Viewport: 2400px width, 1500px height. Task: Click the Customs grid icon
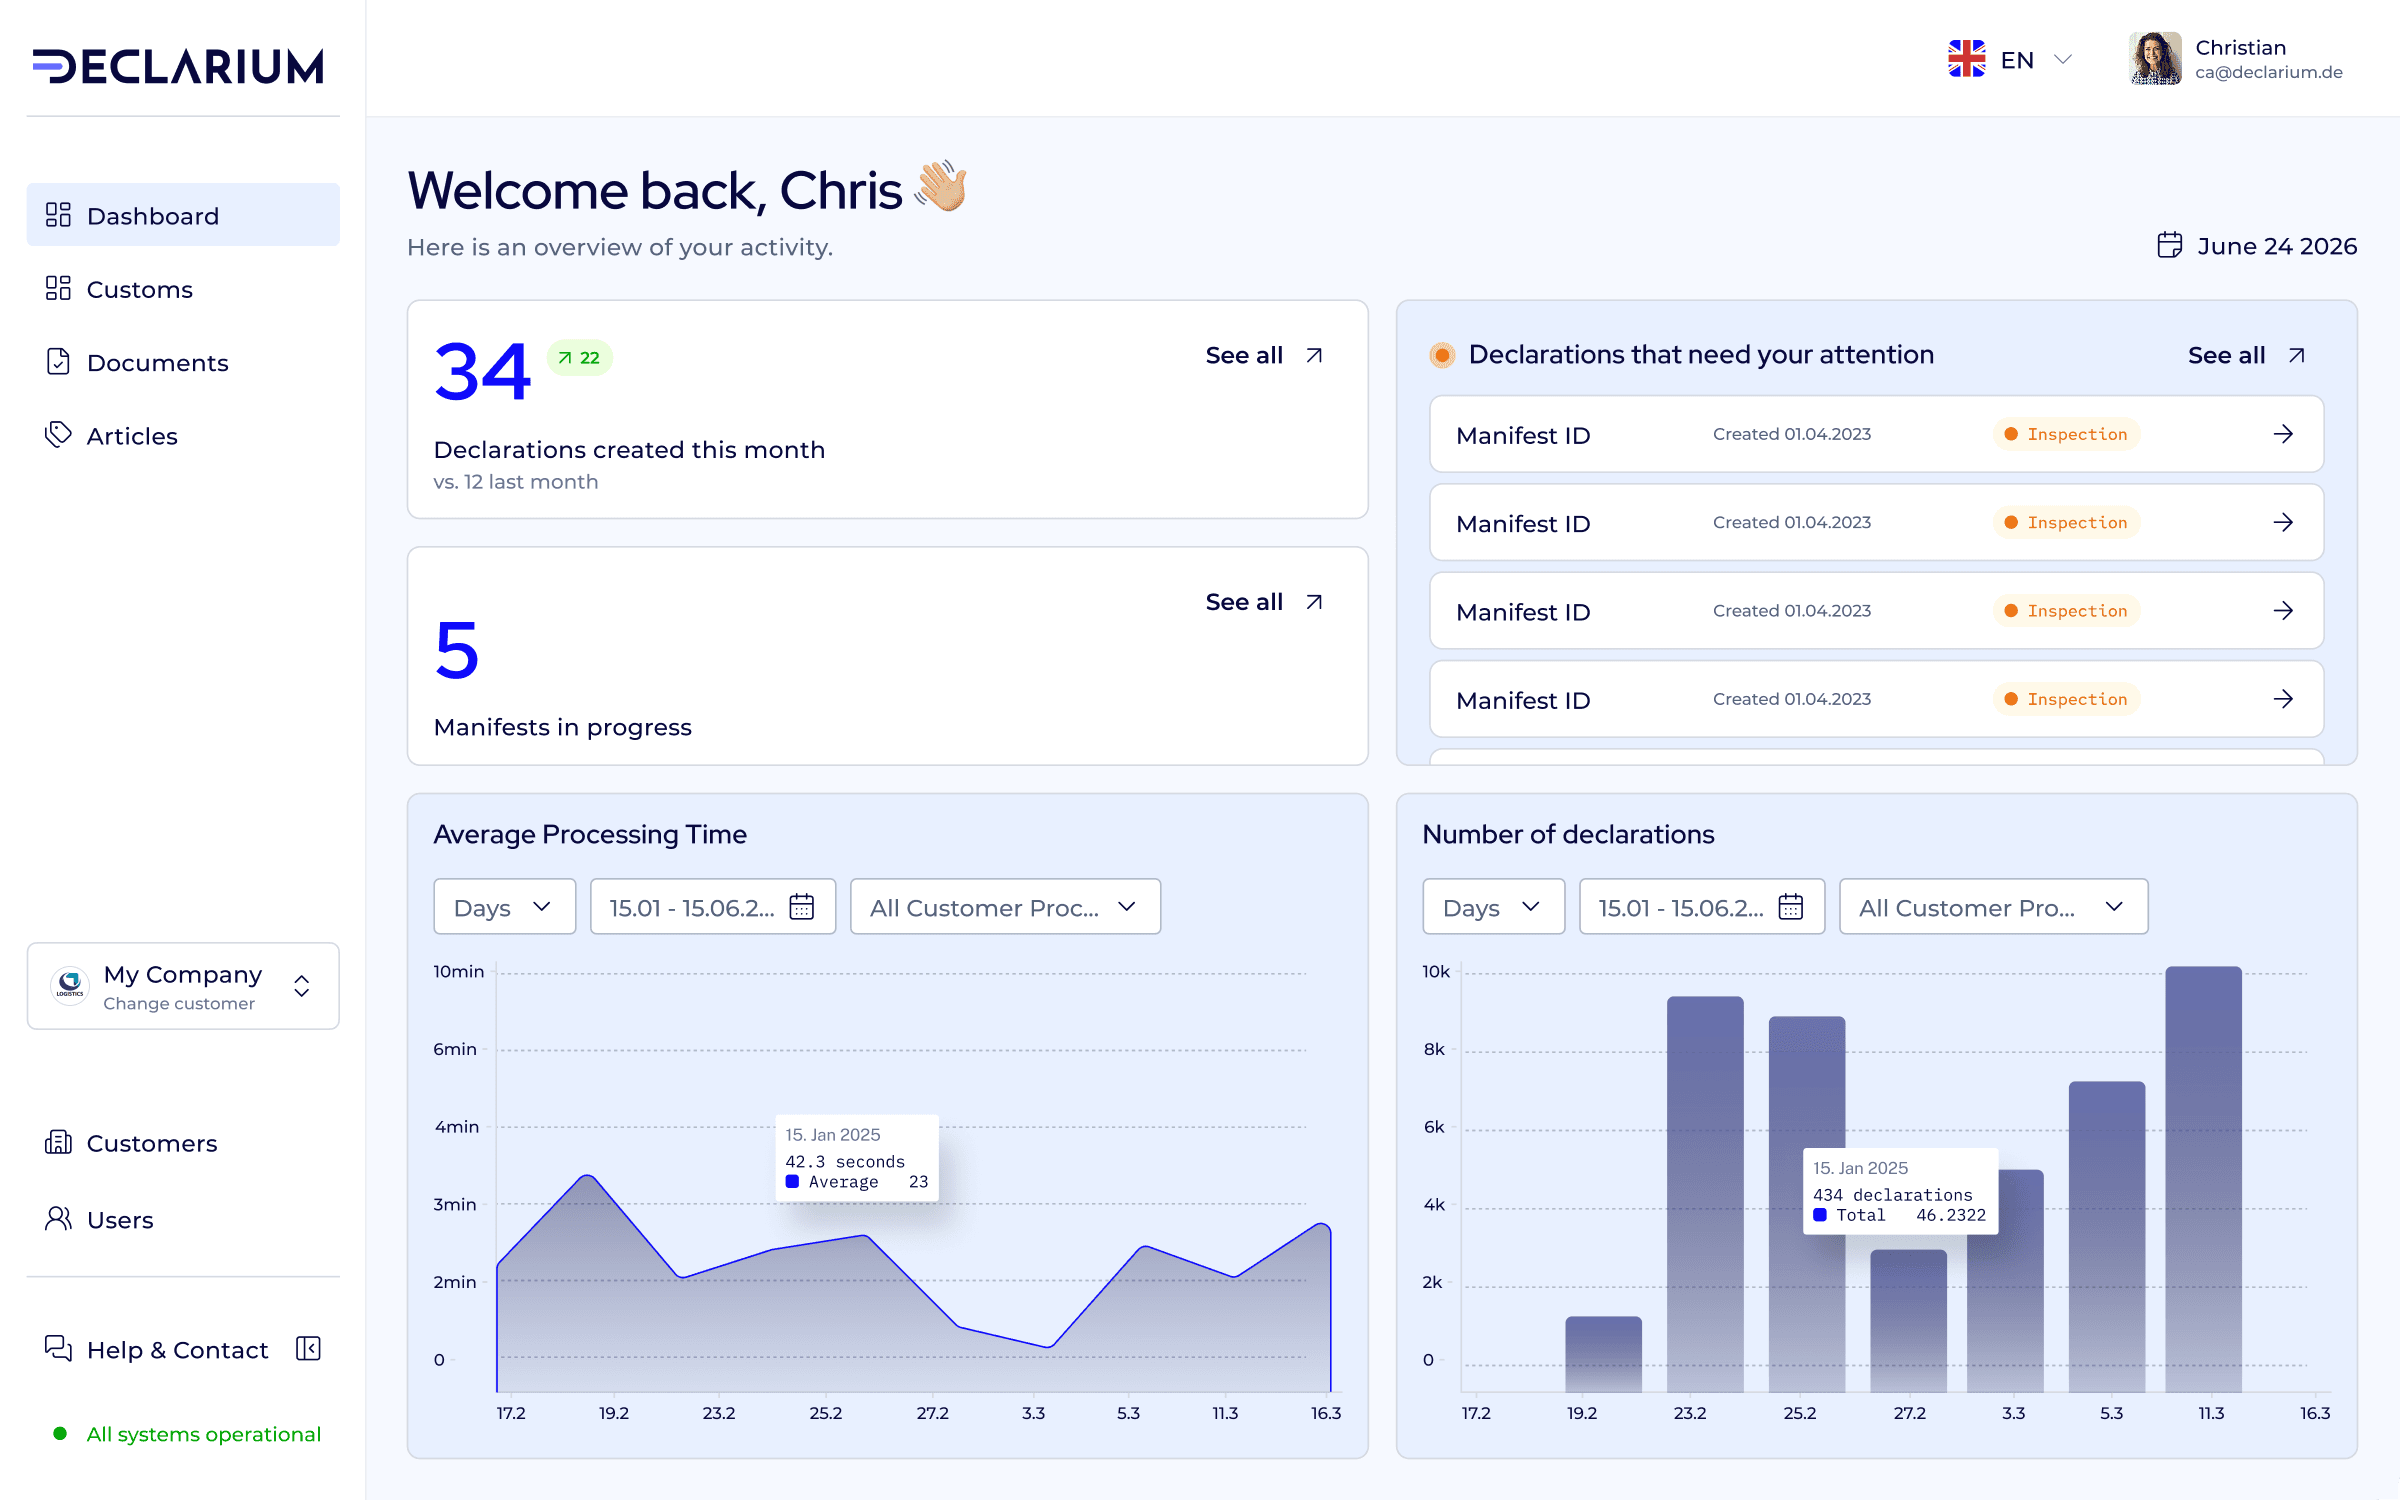[59, 288]
